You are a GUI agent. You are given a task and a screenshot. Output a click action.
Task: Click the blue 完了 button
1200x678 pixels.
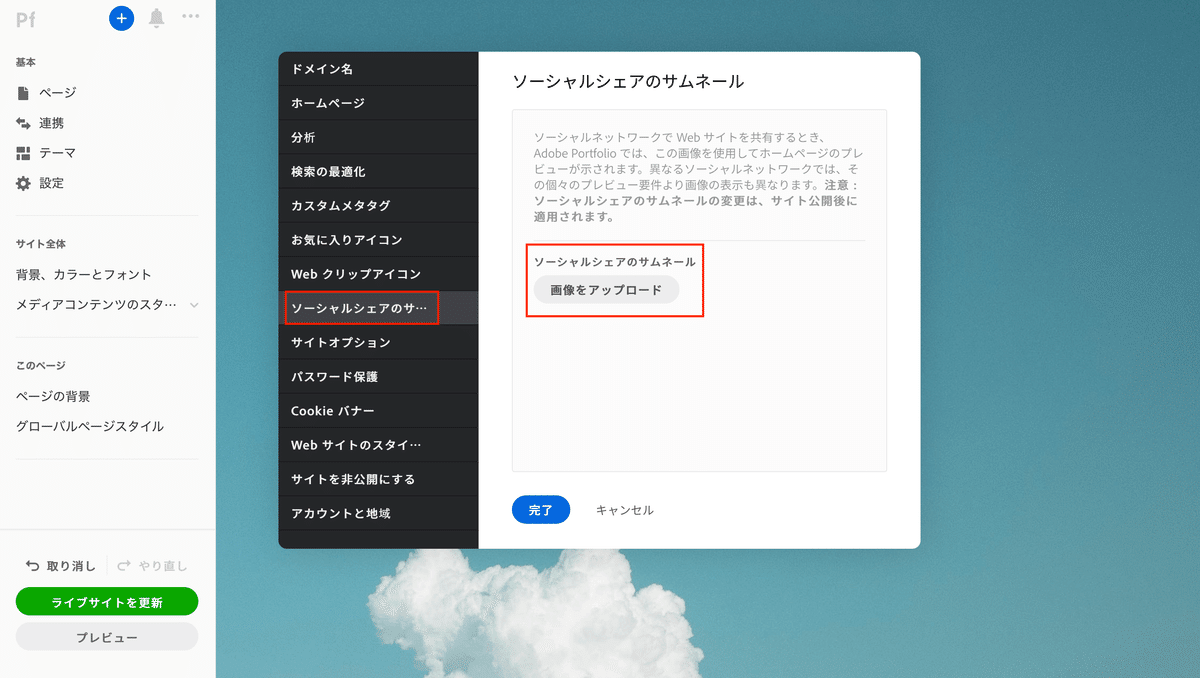tap(541, 510)
